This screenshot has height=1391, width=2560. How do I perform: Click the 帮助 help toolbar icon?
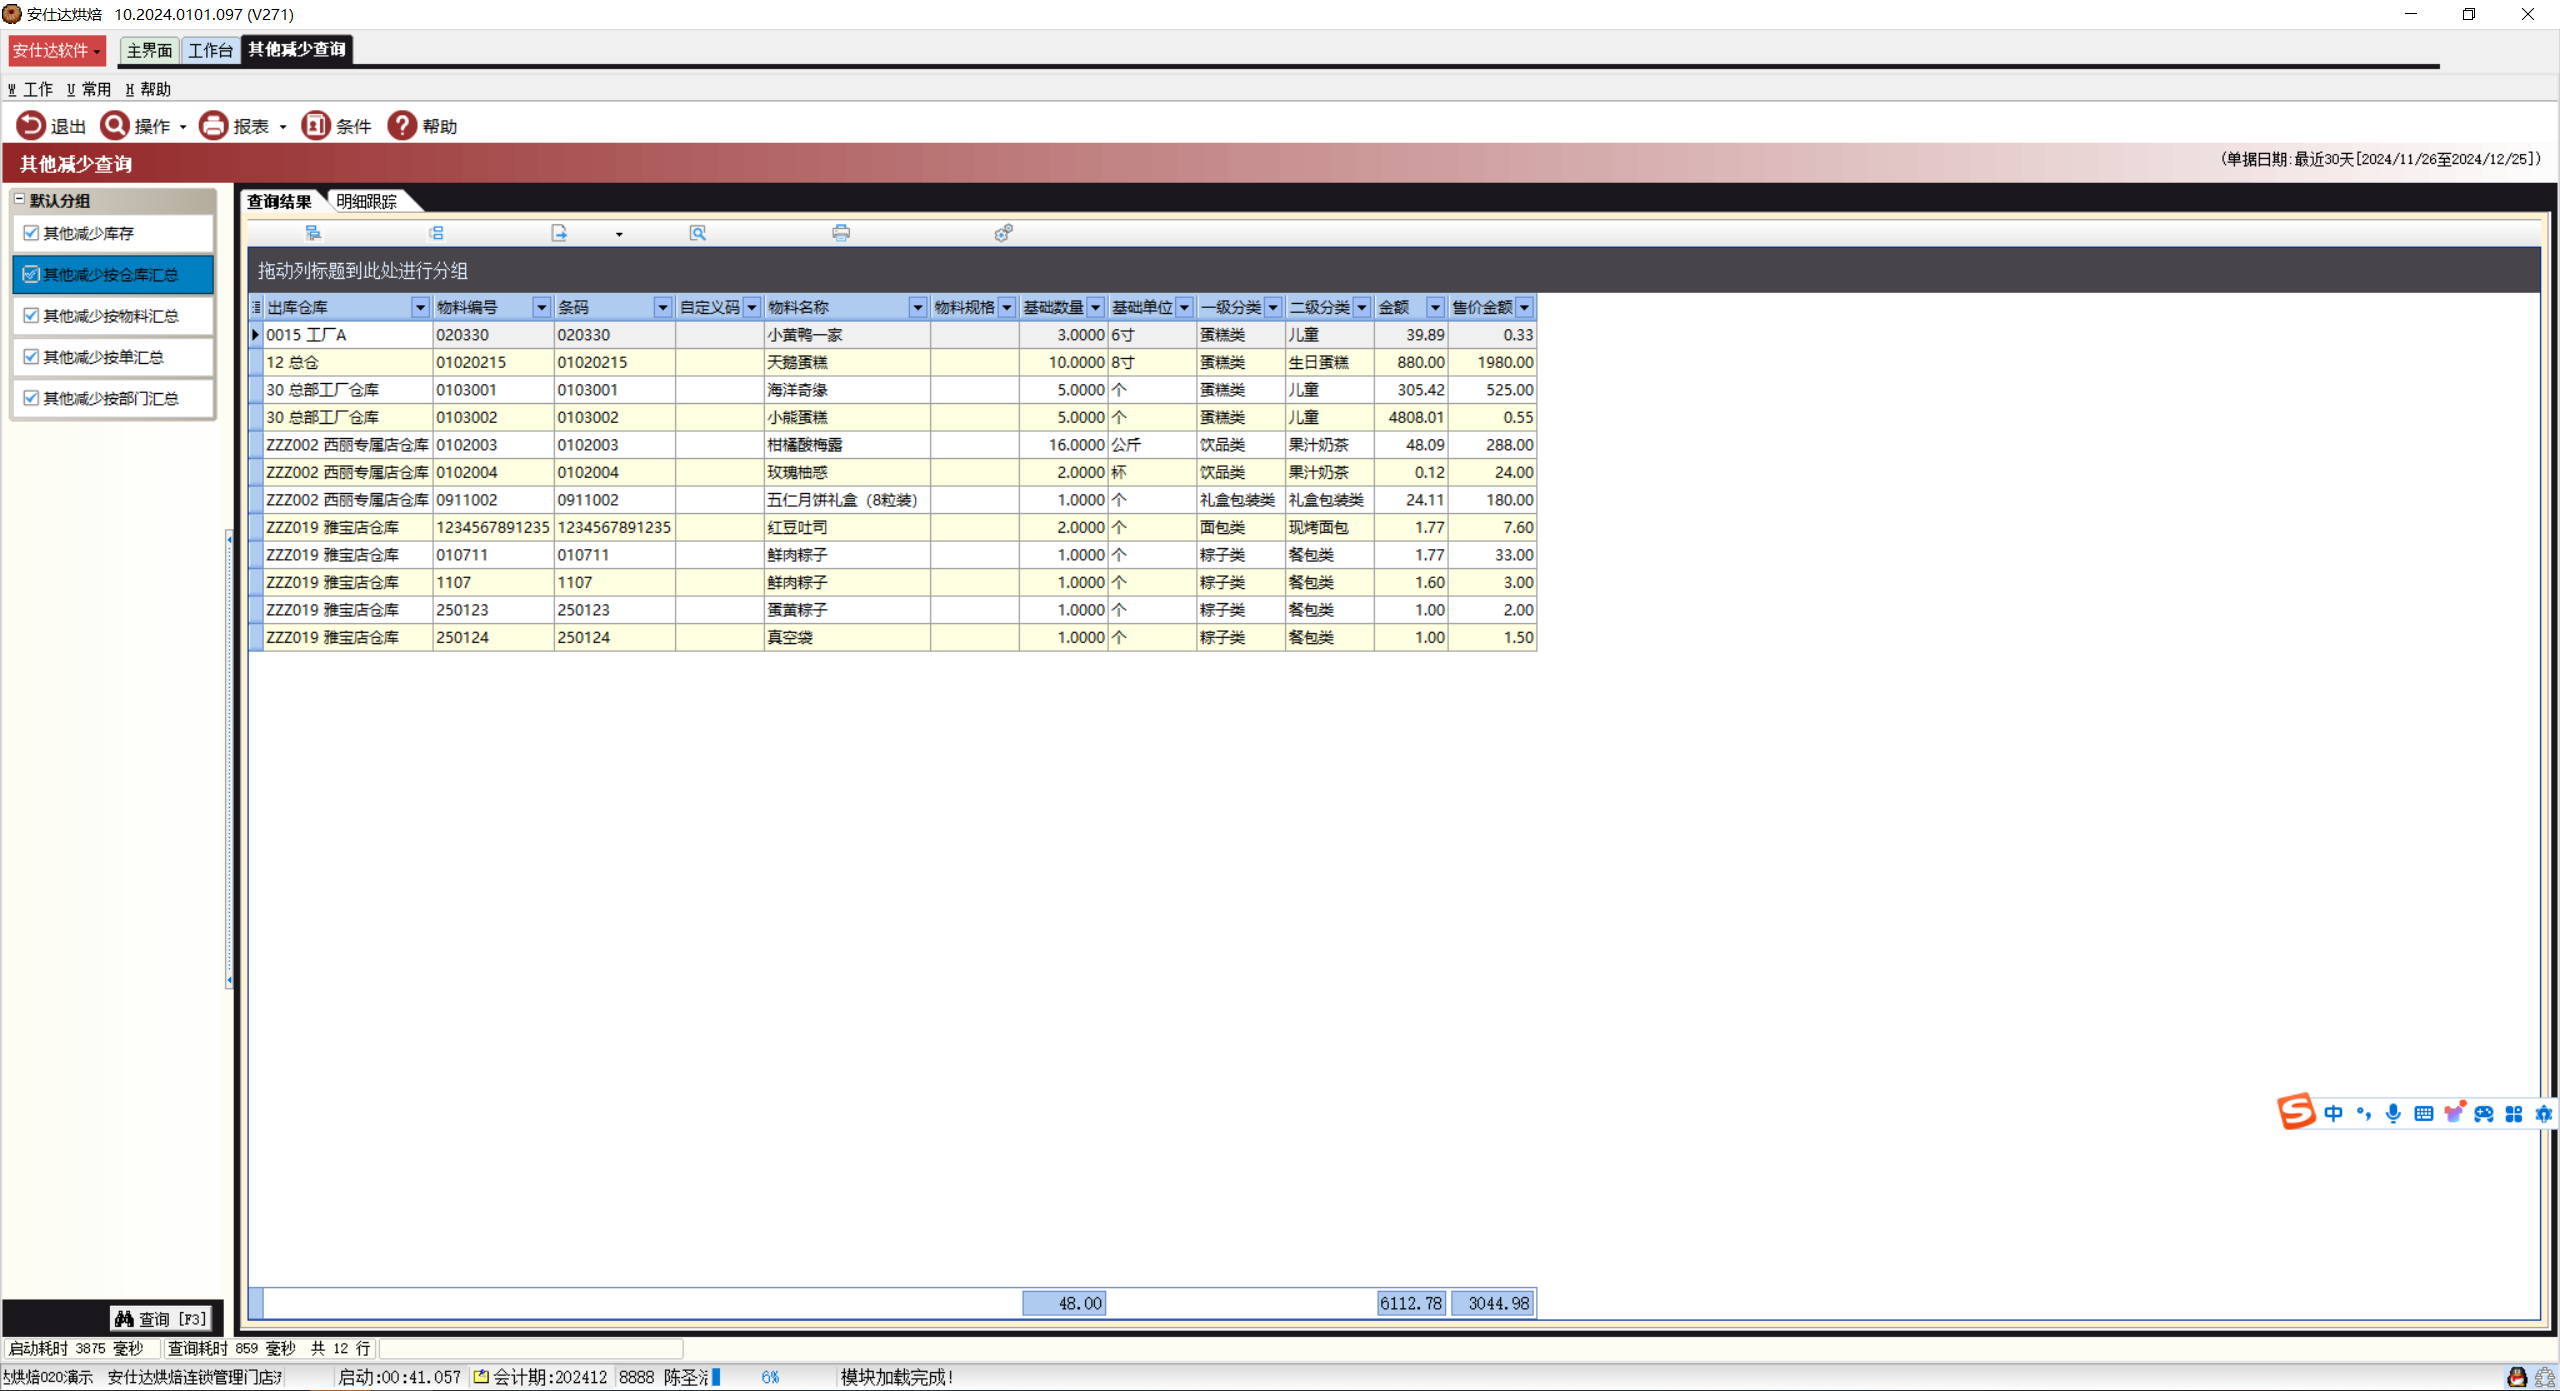pos(402,126)
